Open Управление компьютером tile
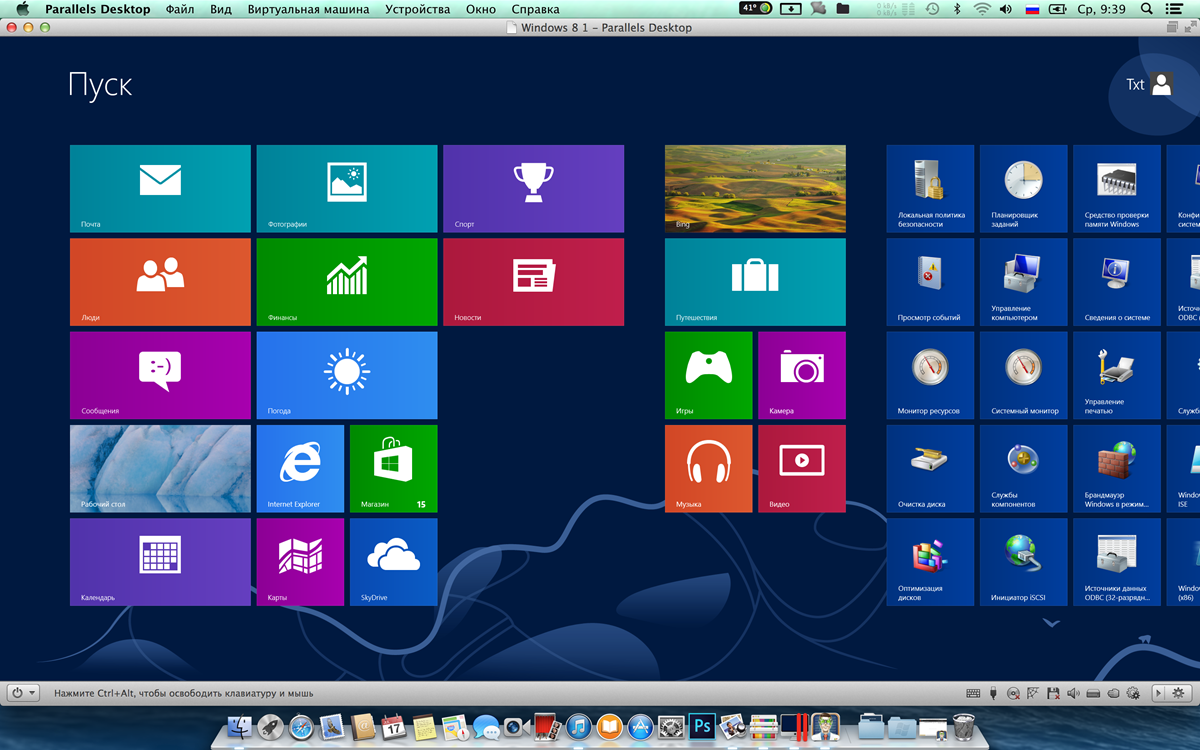This screenshot has width=1200, height=750. pos(1024,282)
